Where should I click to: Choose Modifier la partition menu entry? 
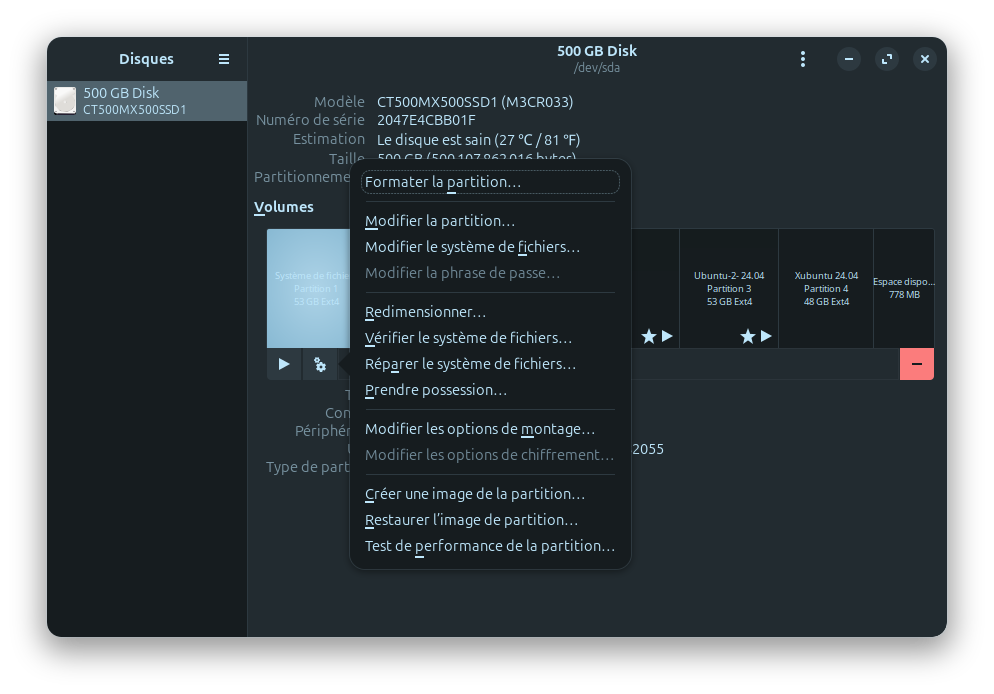(x=440, y=221)
